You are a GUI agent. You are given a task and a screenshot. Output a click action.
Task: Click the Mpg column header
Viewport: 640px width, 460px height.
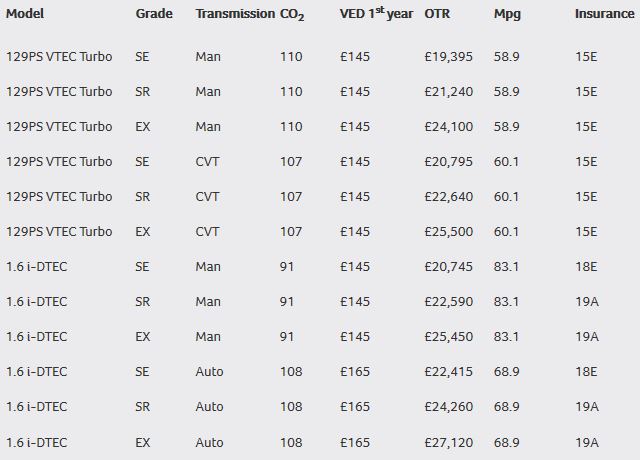tap(507, 15)
